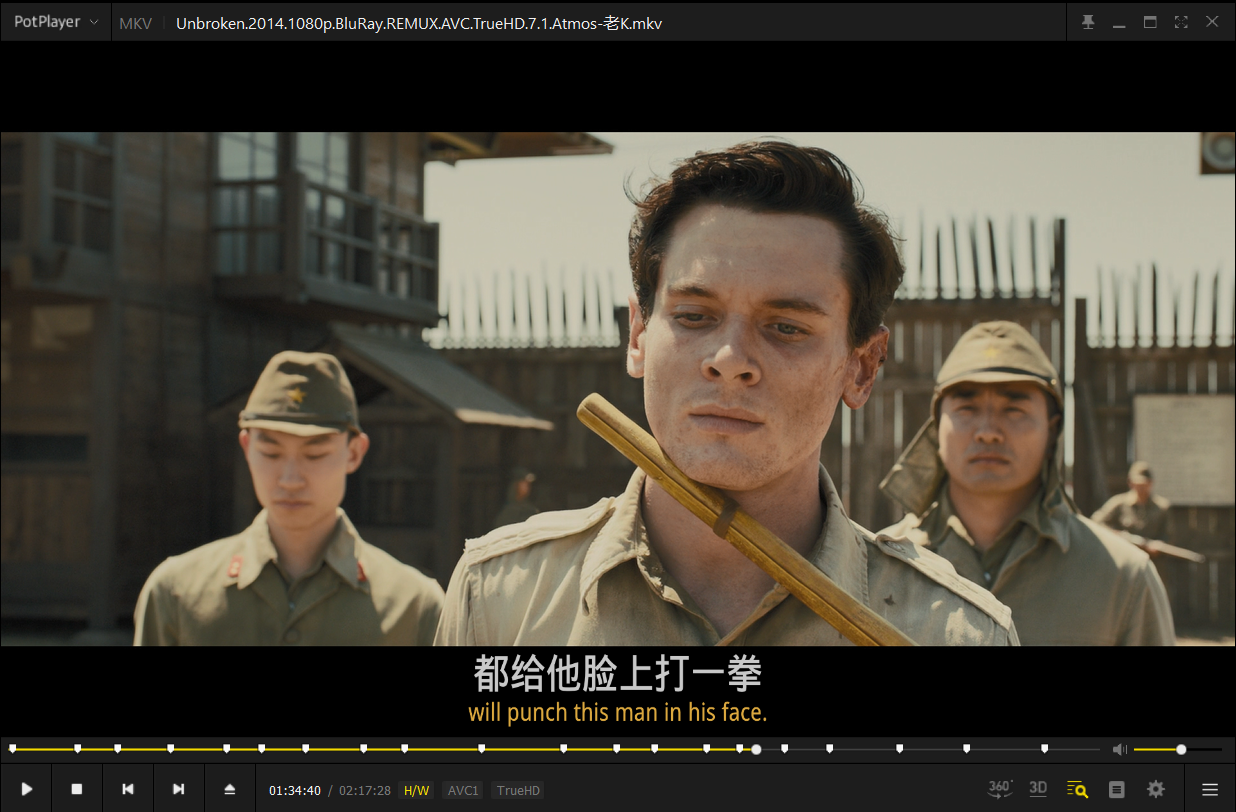Click the English subtitle 'will punch this man'
The width and height of the screenshot is (1236, 812).
coord(617,713)
